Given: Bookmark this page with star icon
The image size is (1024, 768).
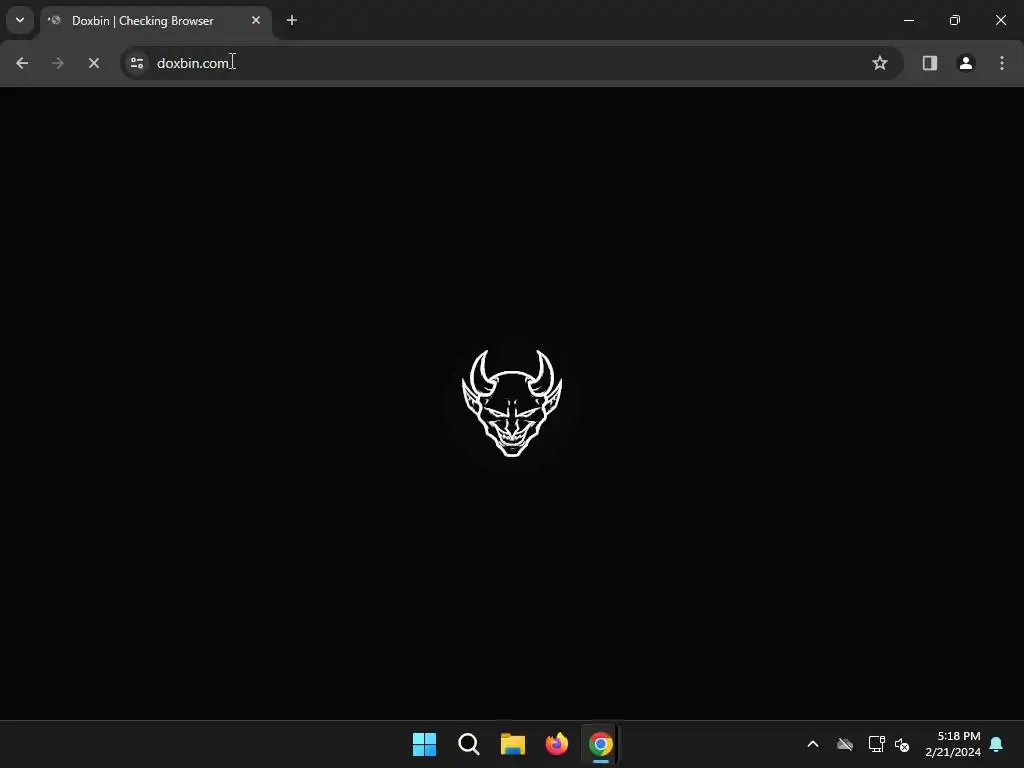Looking at the screenshot, I should pos(880,63).
